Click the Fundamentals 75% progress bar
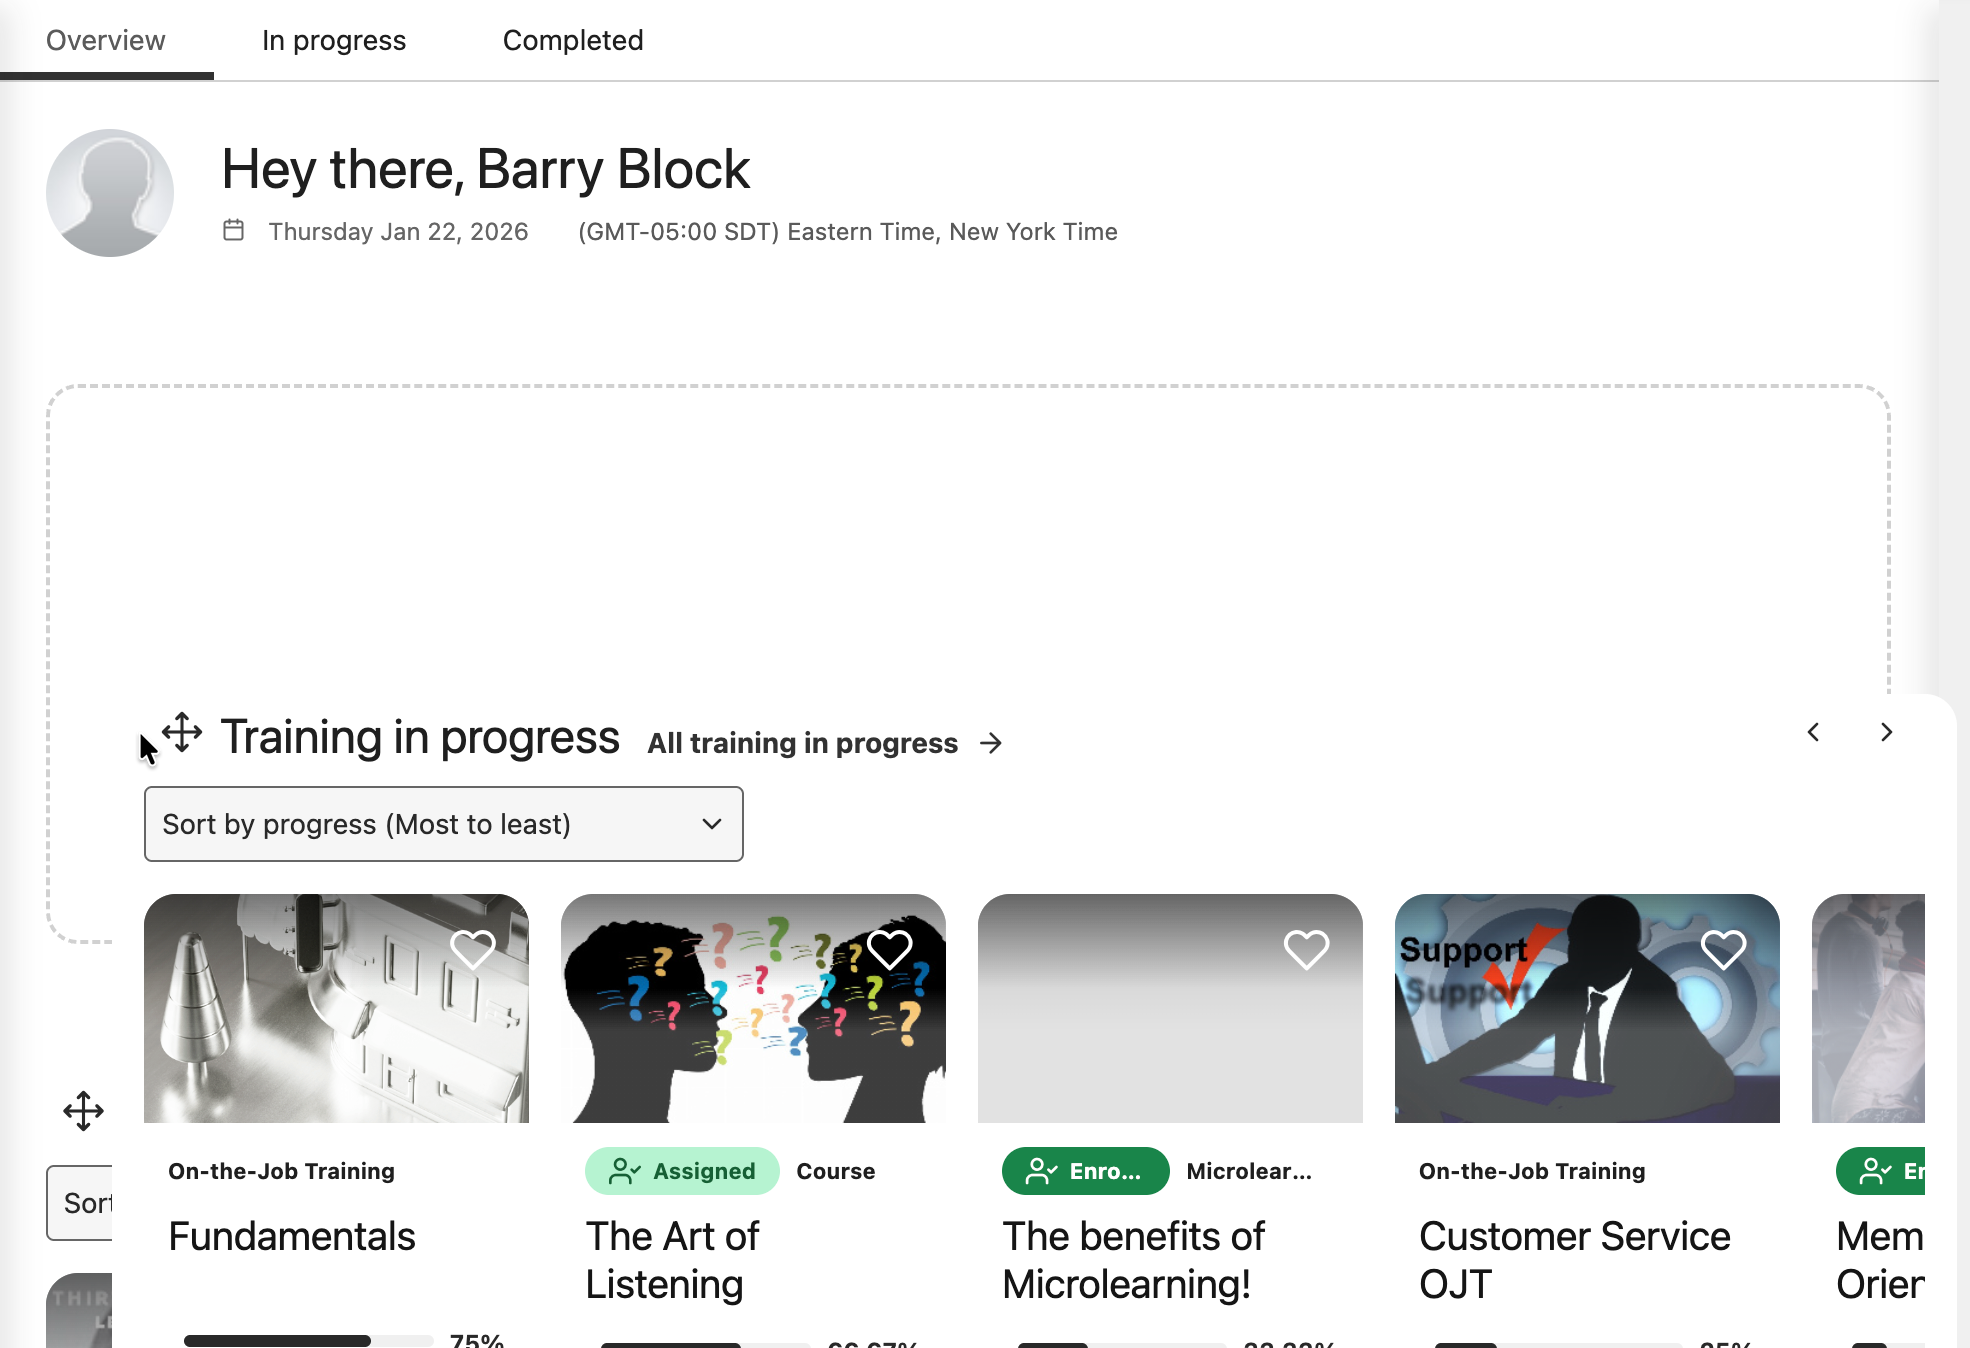This screenshot has height=1348, width=1970. click(x=308, y=1341)
